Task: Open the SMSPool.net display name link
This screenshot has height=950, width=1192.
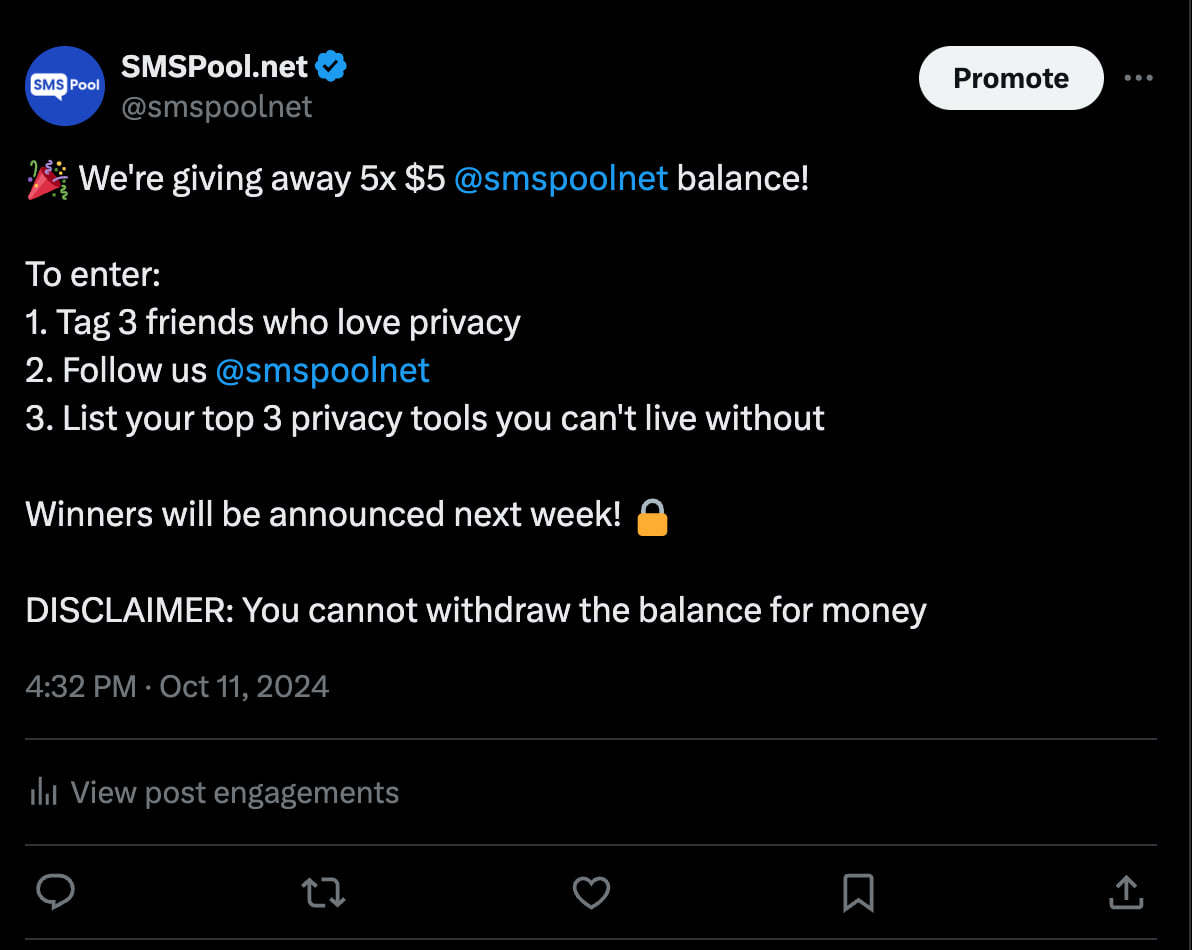Action: pos(214,67)
